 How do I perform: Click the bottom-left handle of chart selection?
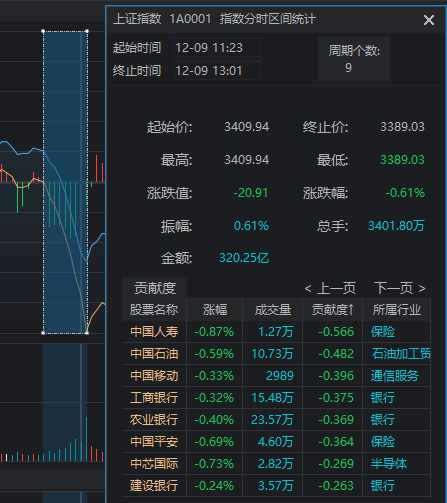coord(43,333)
